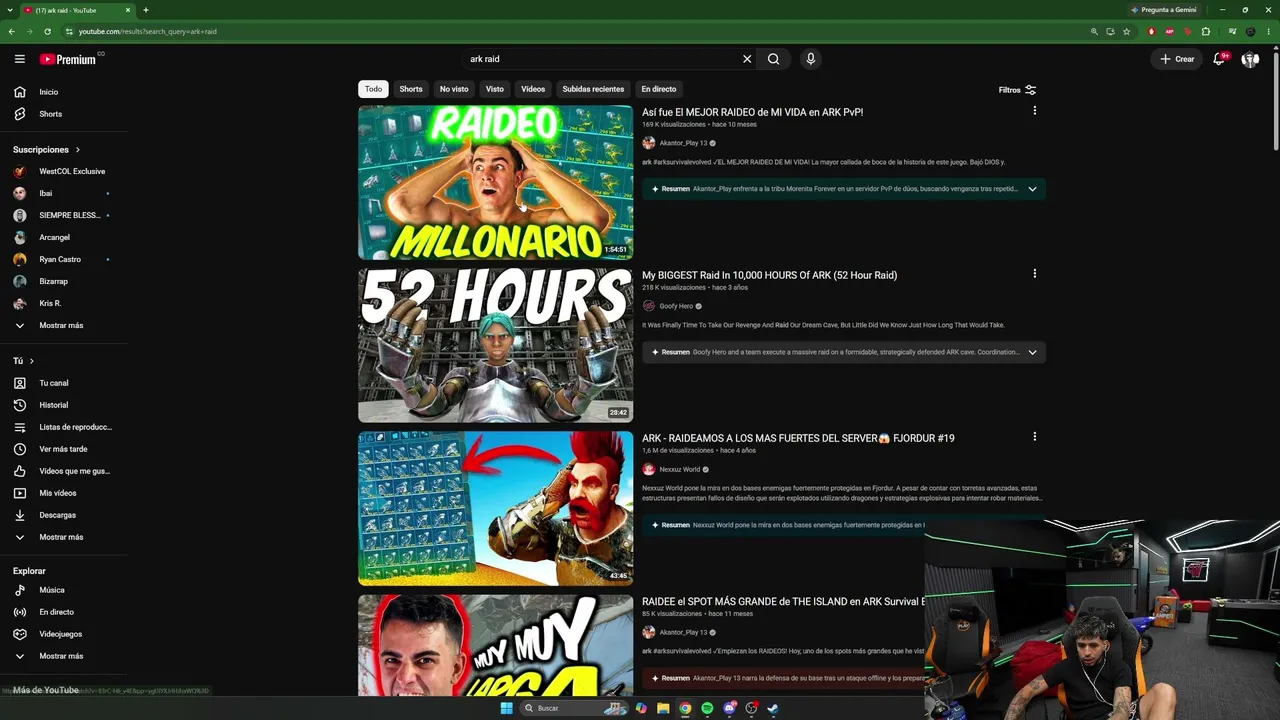Select the Subidas recientes filter chip
This screenshot has height=720, width=1280.
593,89
